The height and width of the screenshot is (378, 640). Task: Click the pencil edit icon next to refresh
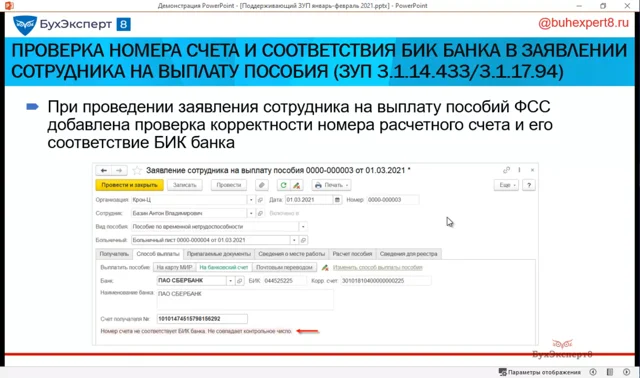297,185
